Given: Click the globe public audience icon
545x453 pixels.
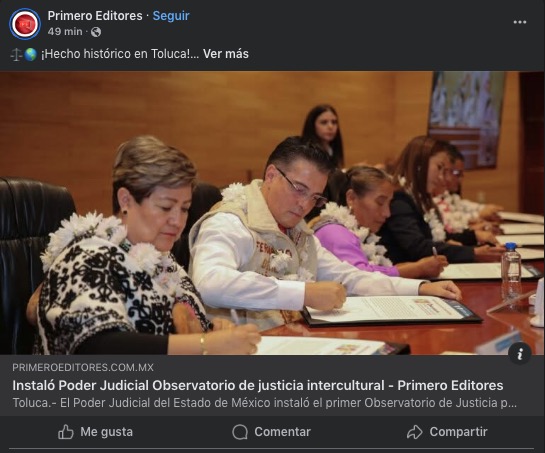Looking at the screenshot, I should (96, 32).
